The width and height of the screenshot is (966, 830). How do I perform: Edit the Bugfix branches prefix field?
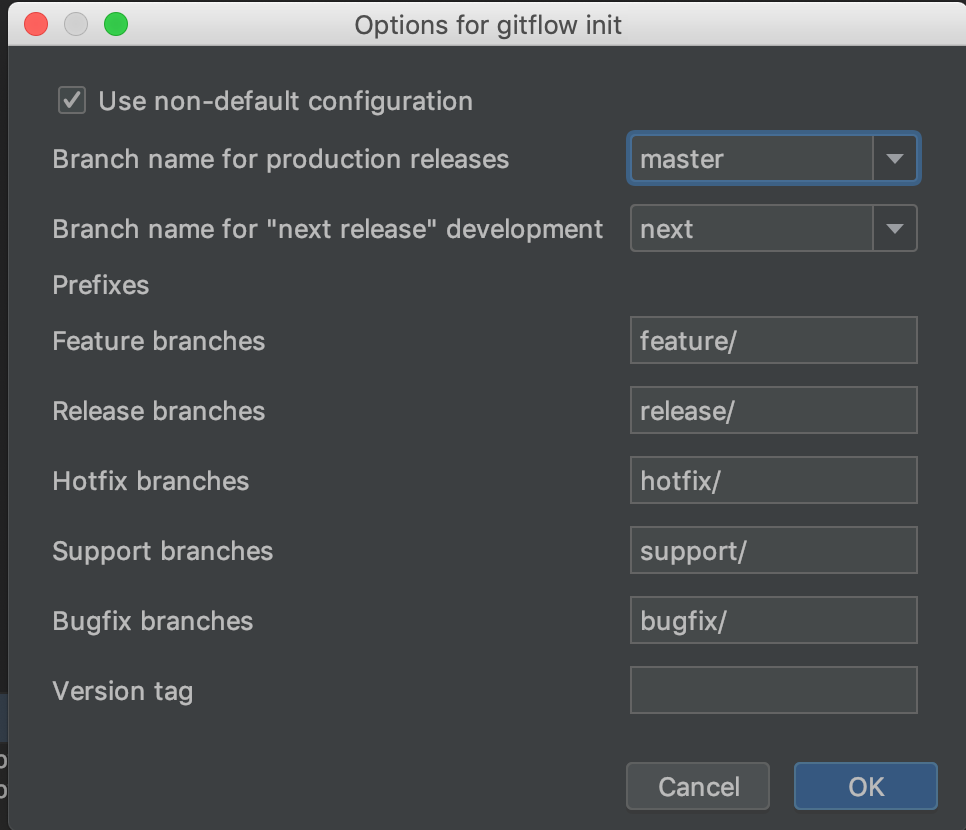coord(774,620)
